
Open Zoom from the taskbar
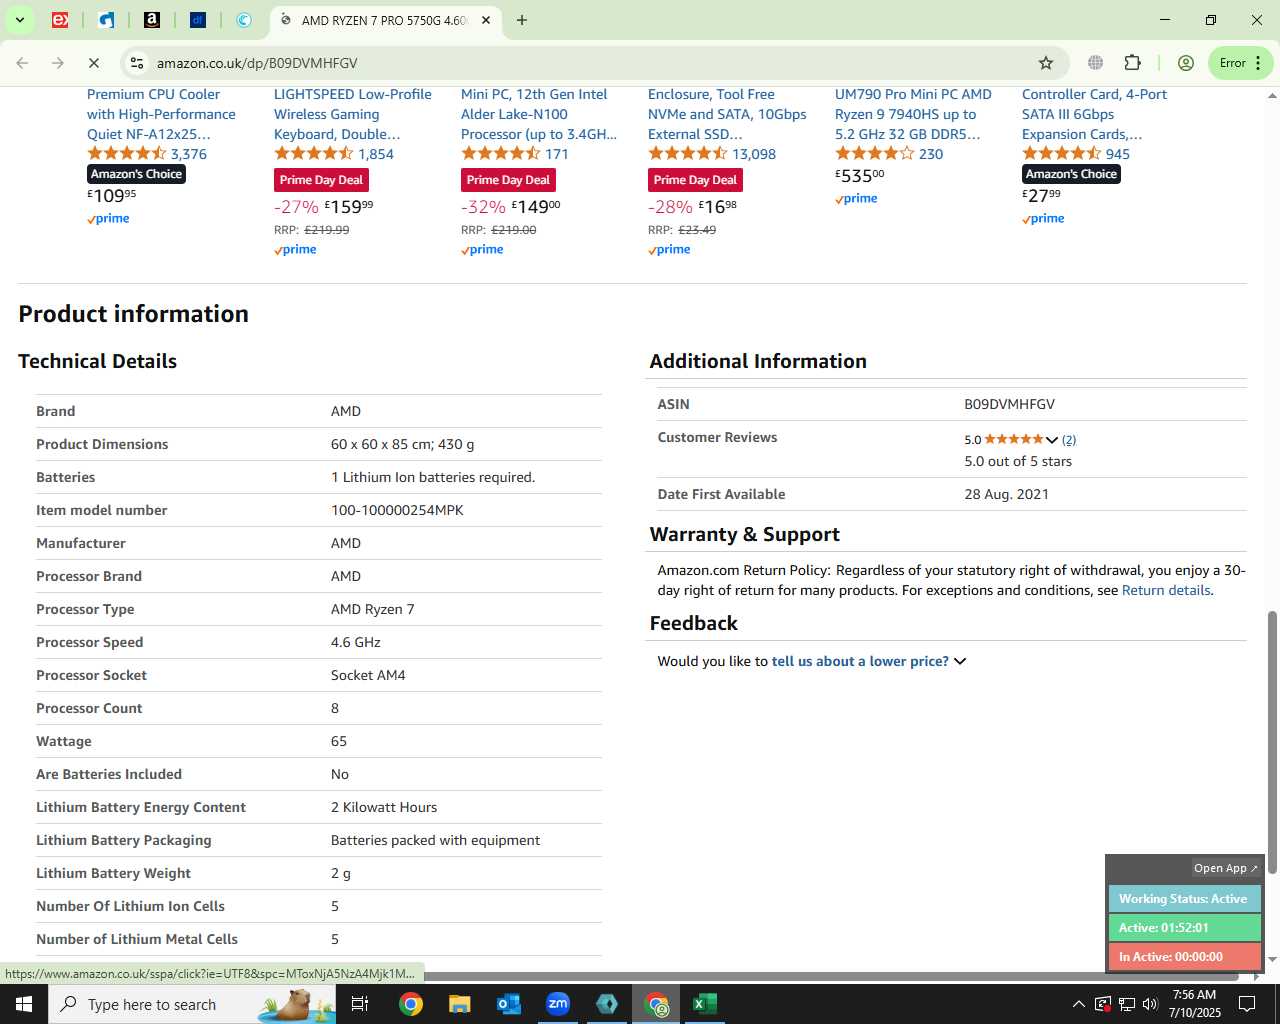pos(558,1004)
